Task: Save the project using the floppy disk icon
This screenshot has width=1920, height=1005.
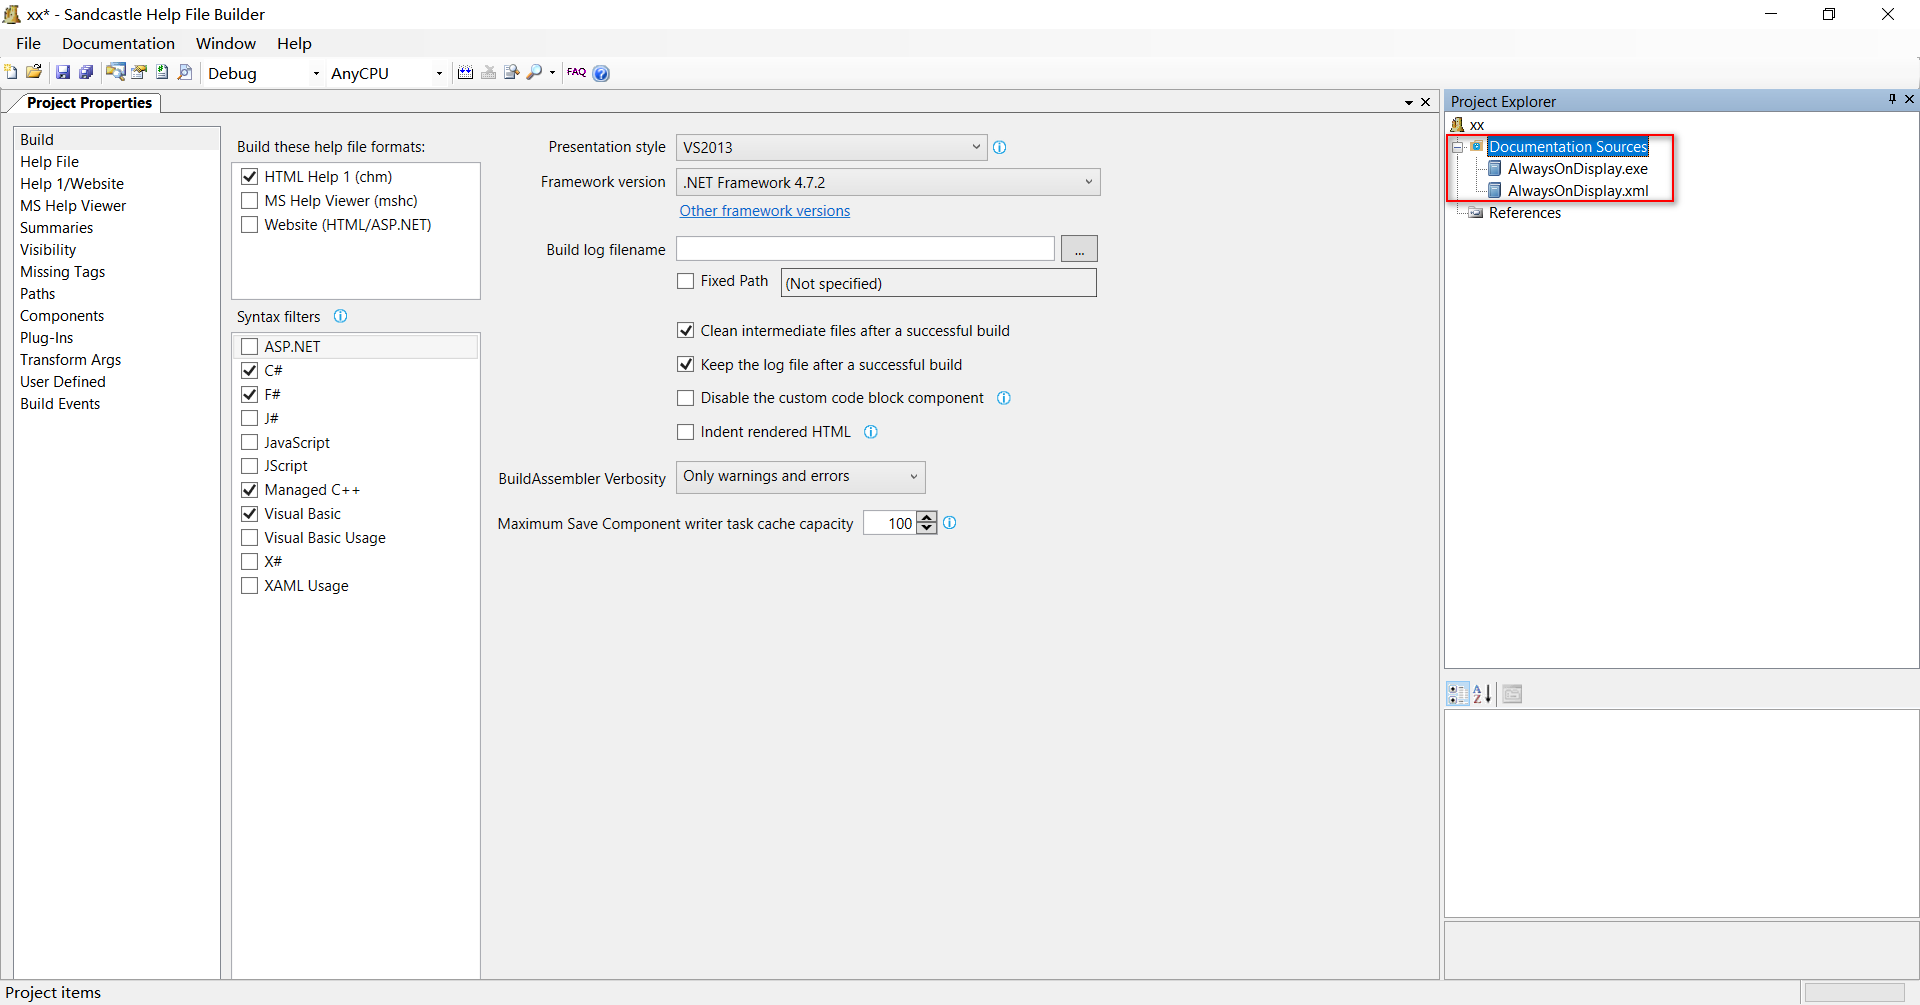Action: (63, 72)
